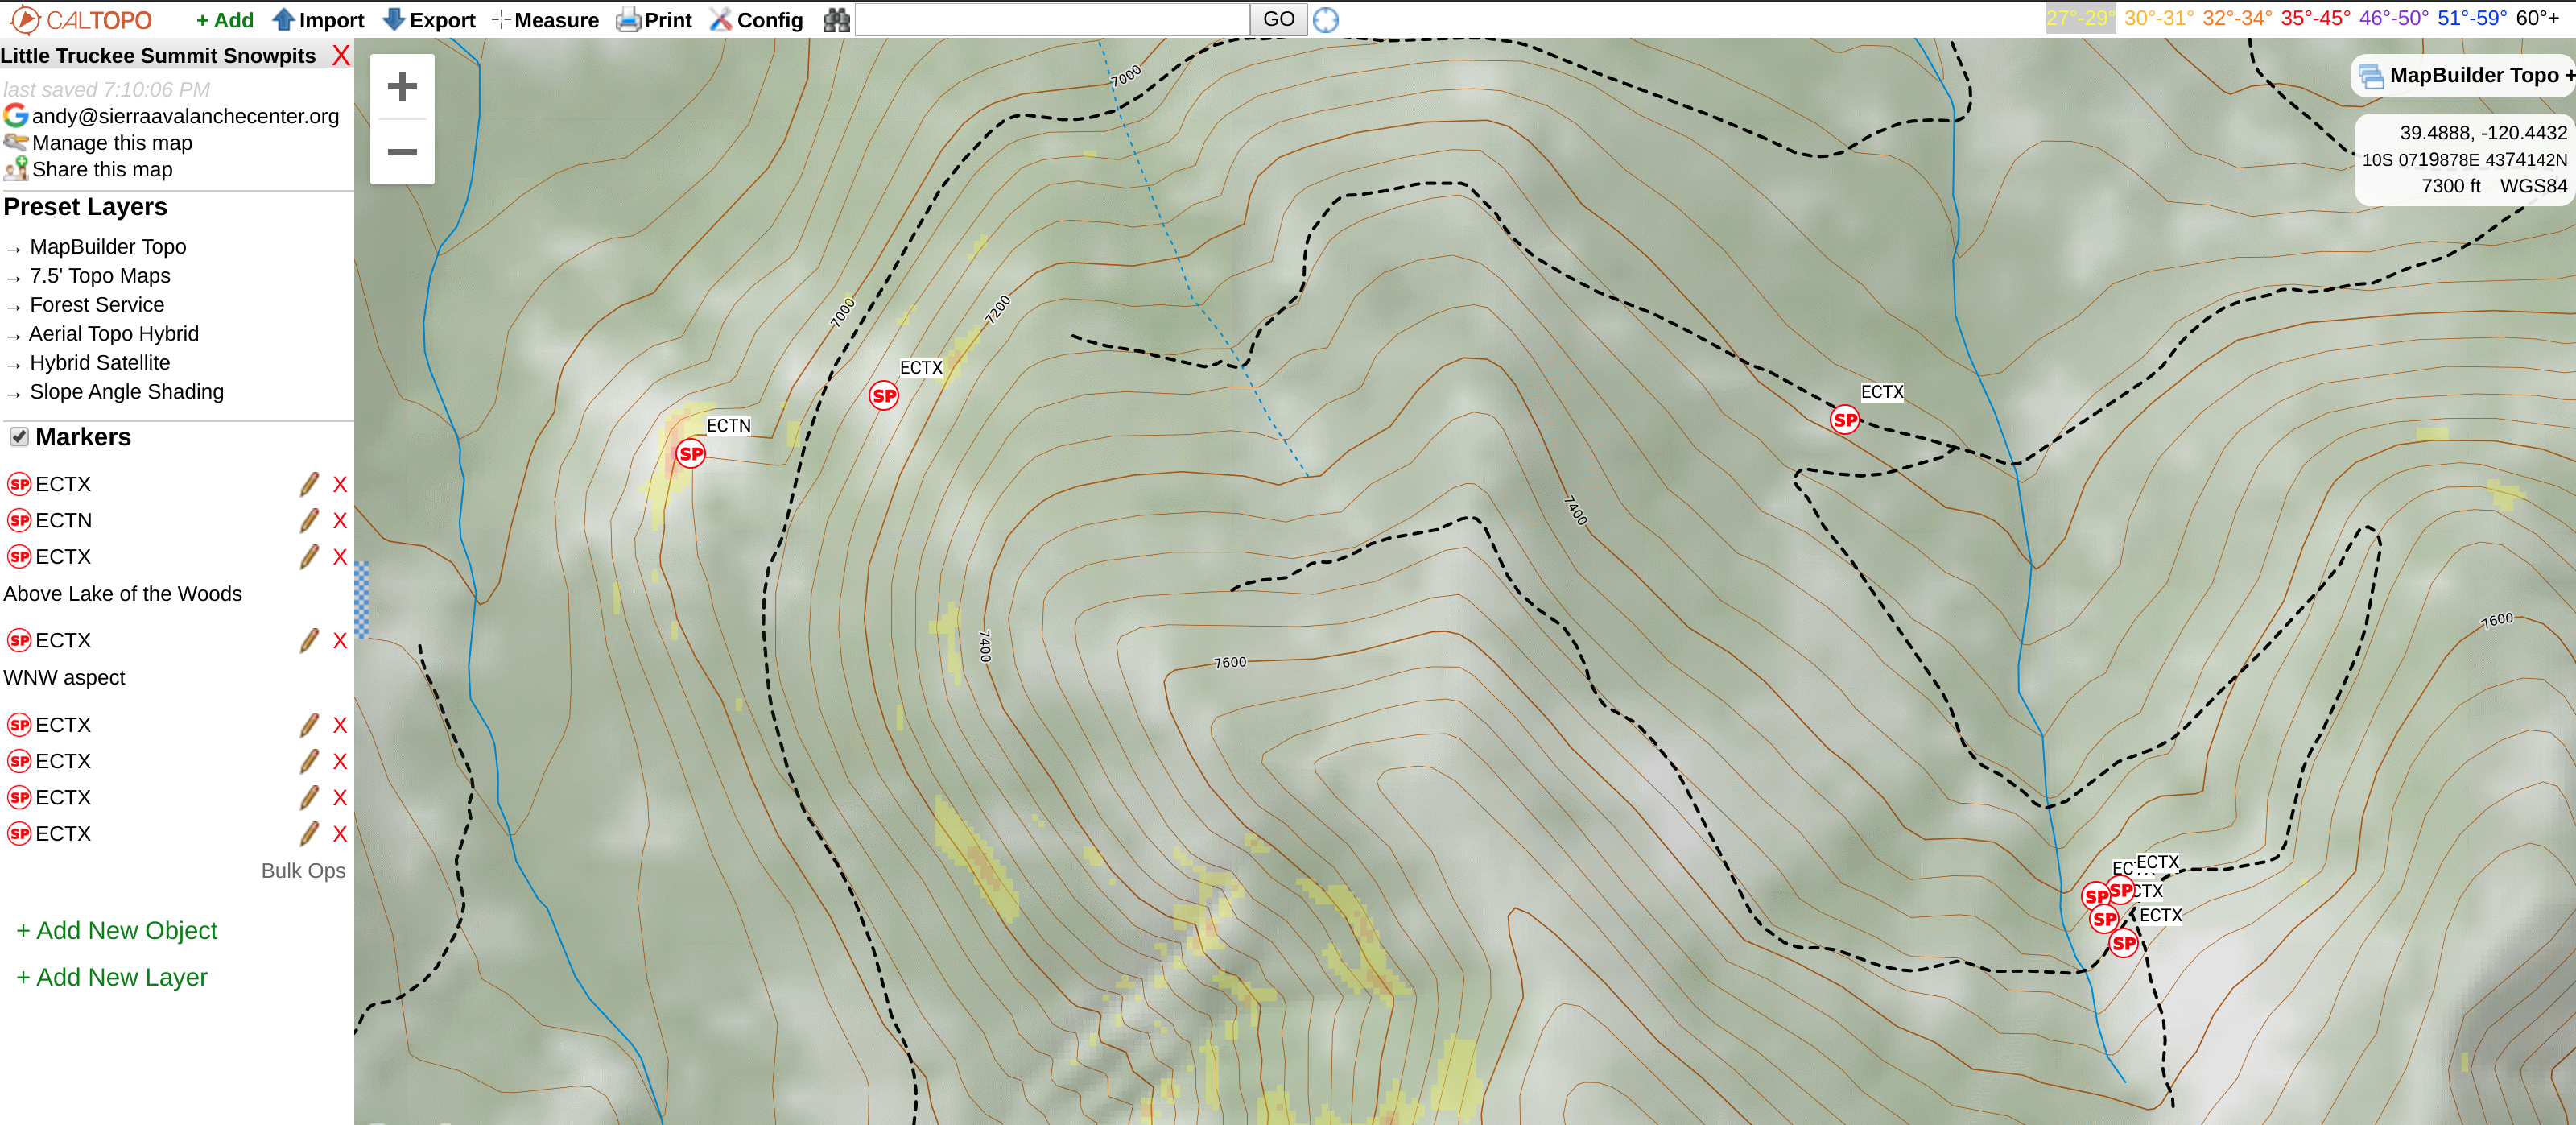This screenshot has height=1125, width=2576.
Task: Click the locate-me crosshair icon
Action: coord(1325,20)
